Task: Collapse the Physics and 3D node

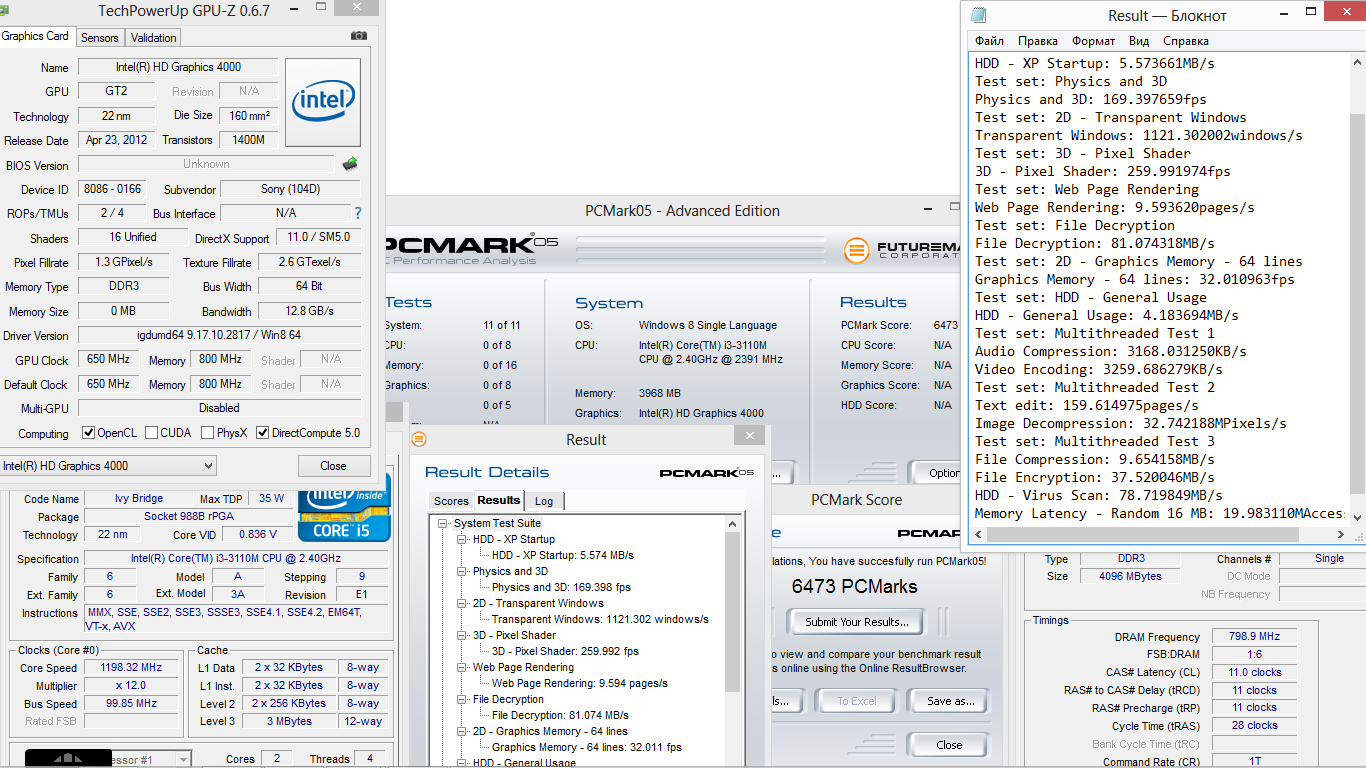Action: 463,571
